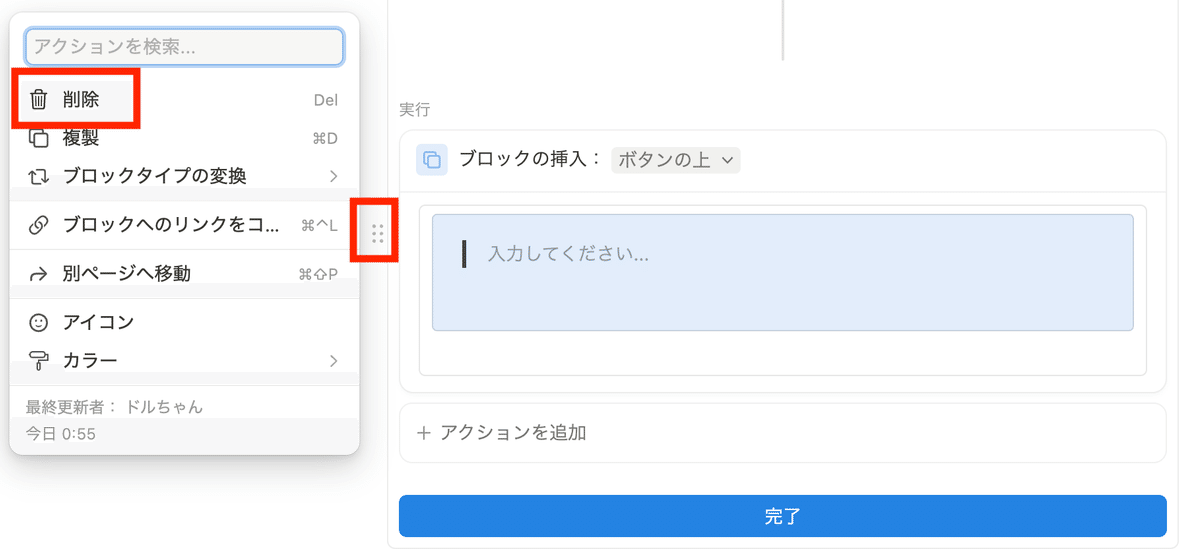Image resolution: width=1200 pixels, height=549 pixels.
Task: Click the 今日 0:55 timestamp
Action: point(61,434)
